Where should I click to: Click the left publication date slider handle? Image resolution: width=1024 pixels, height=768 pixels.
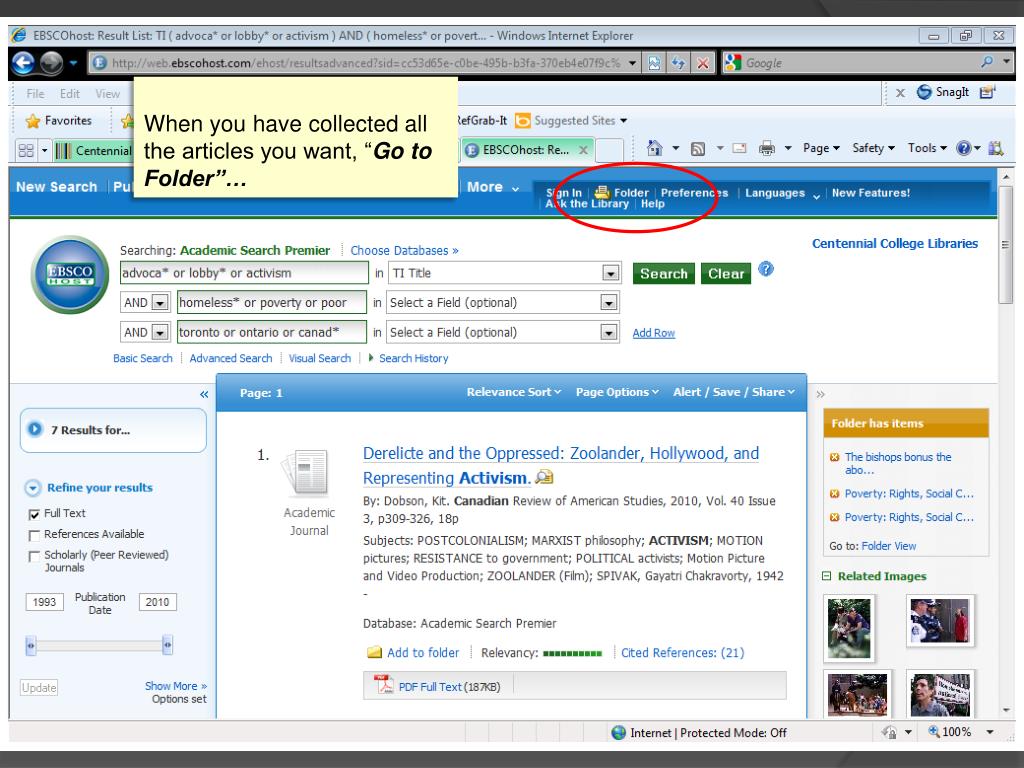[x=30, y=645]
